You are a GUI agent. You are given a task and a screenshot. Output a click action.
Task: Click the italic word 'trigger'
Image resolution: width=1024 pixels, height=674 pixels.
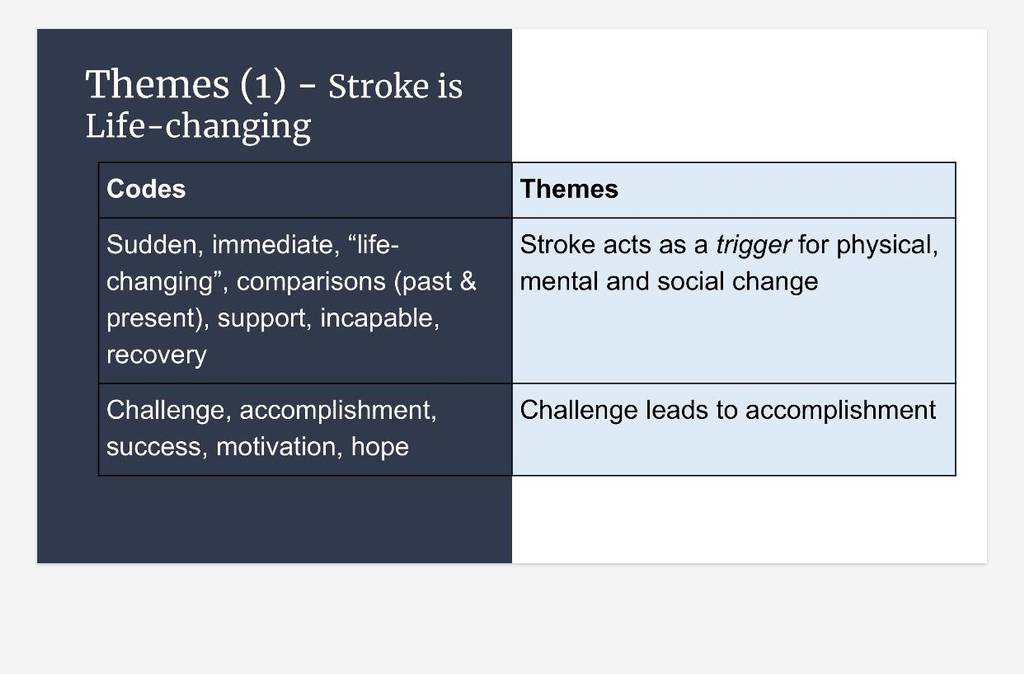point(753,245)
